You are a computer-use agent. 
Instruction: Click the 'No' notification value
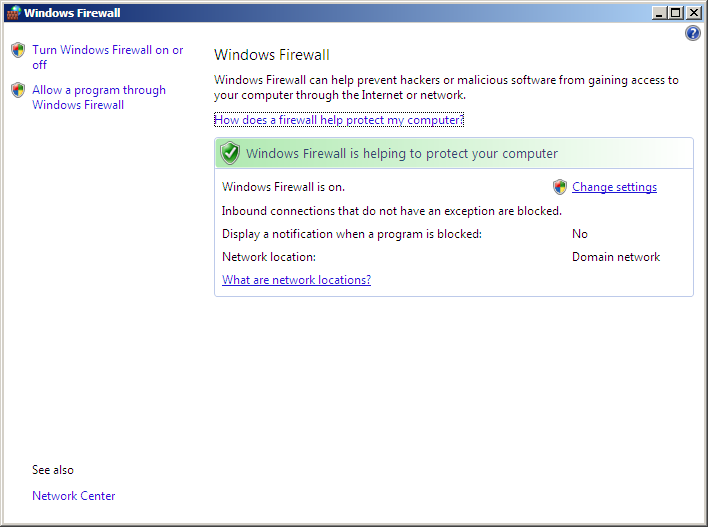(580, 233)
